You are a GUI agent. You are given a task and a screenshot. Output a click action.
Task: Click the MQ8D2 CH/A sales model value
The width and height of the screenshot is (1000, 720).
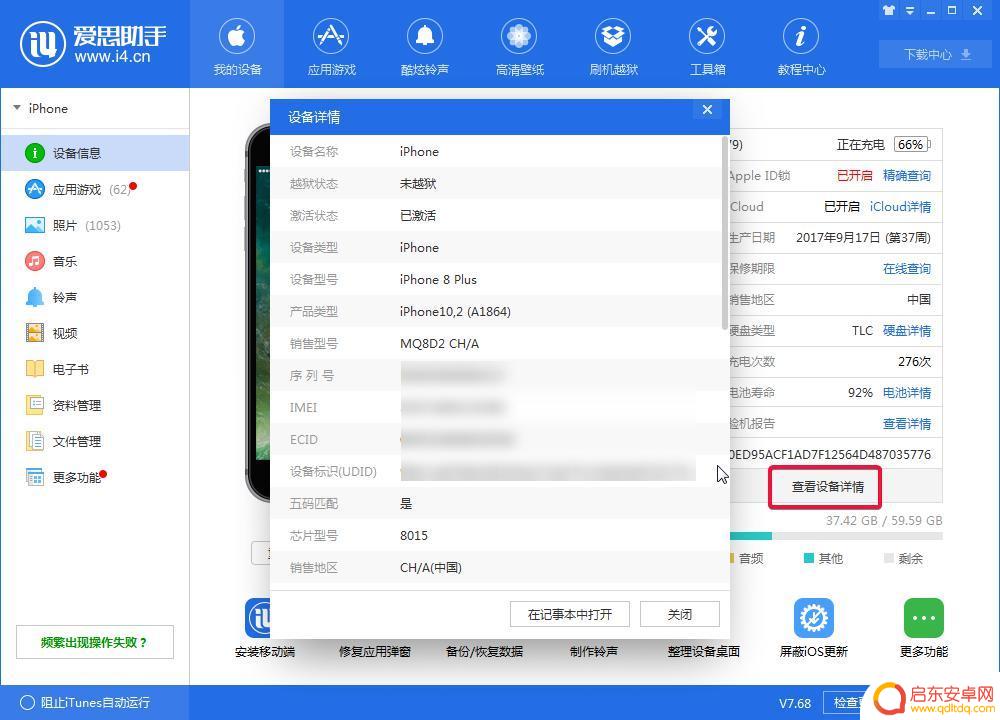[x=439, y=343]
